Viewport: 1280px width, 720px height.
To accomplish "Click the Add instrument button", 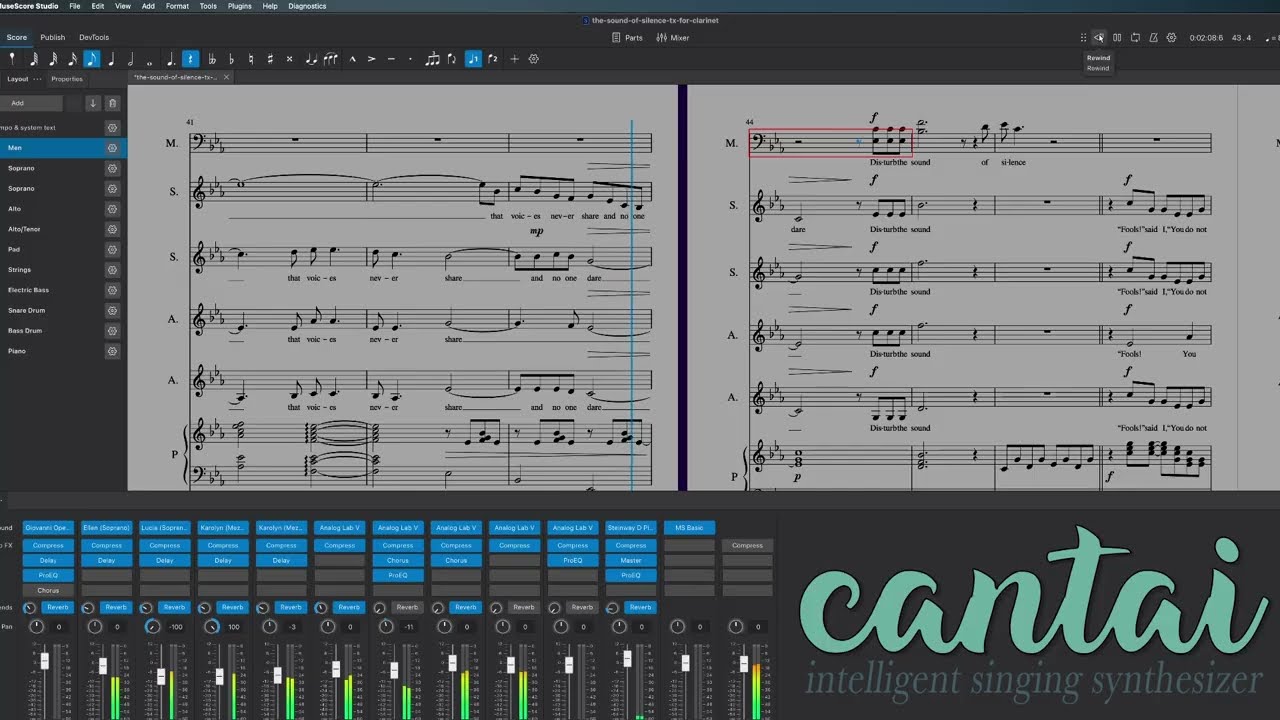I will tap(31, 103).
